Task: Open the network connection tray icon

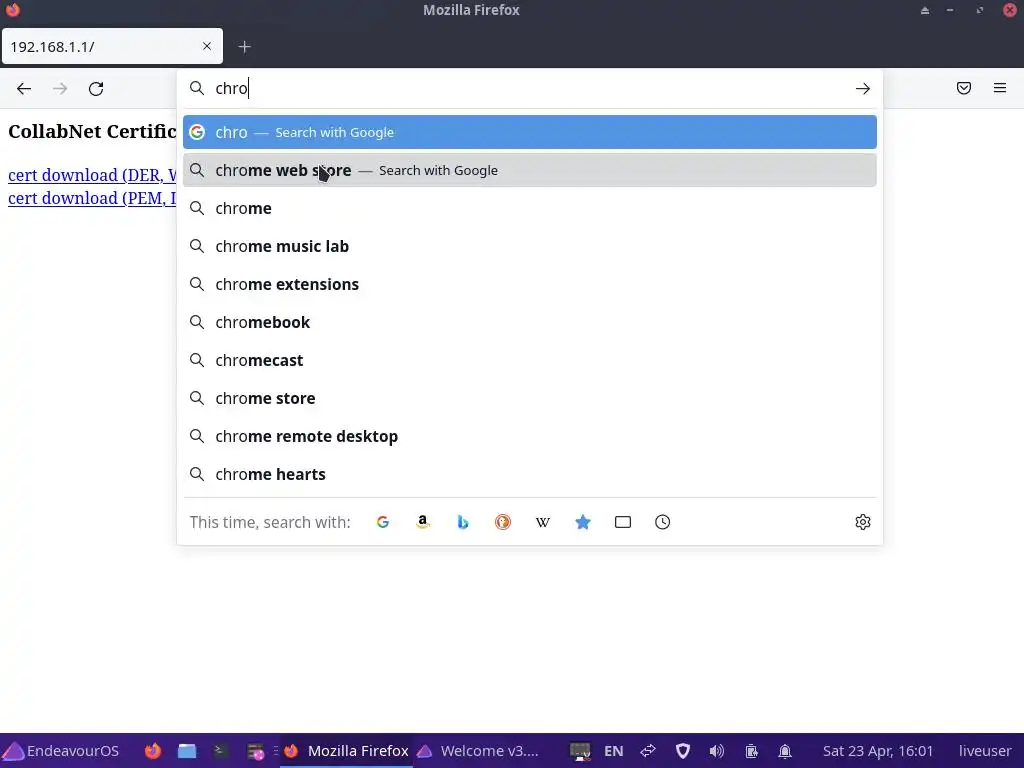Action: click(648, 751)
